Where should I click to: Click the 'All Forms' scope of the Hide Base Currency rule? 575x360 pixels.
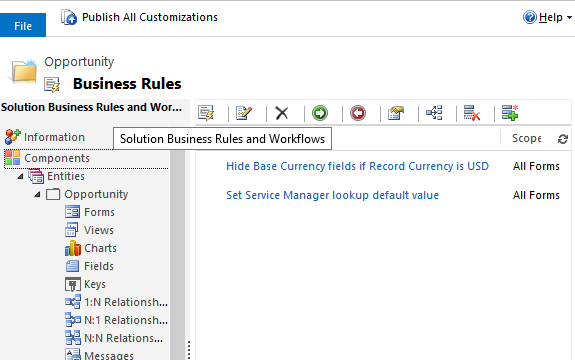536,166
